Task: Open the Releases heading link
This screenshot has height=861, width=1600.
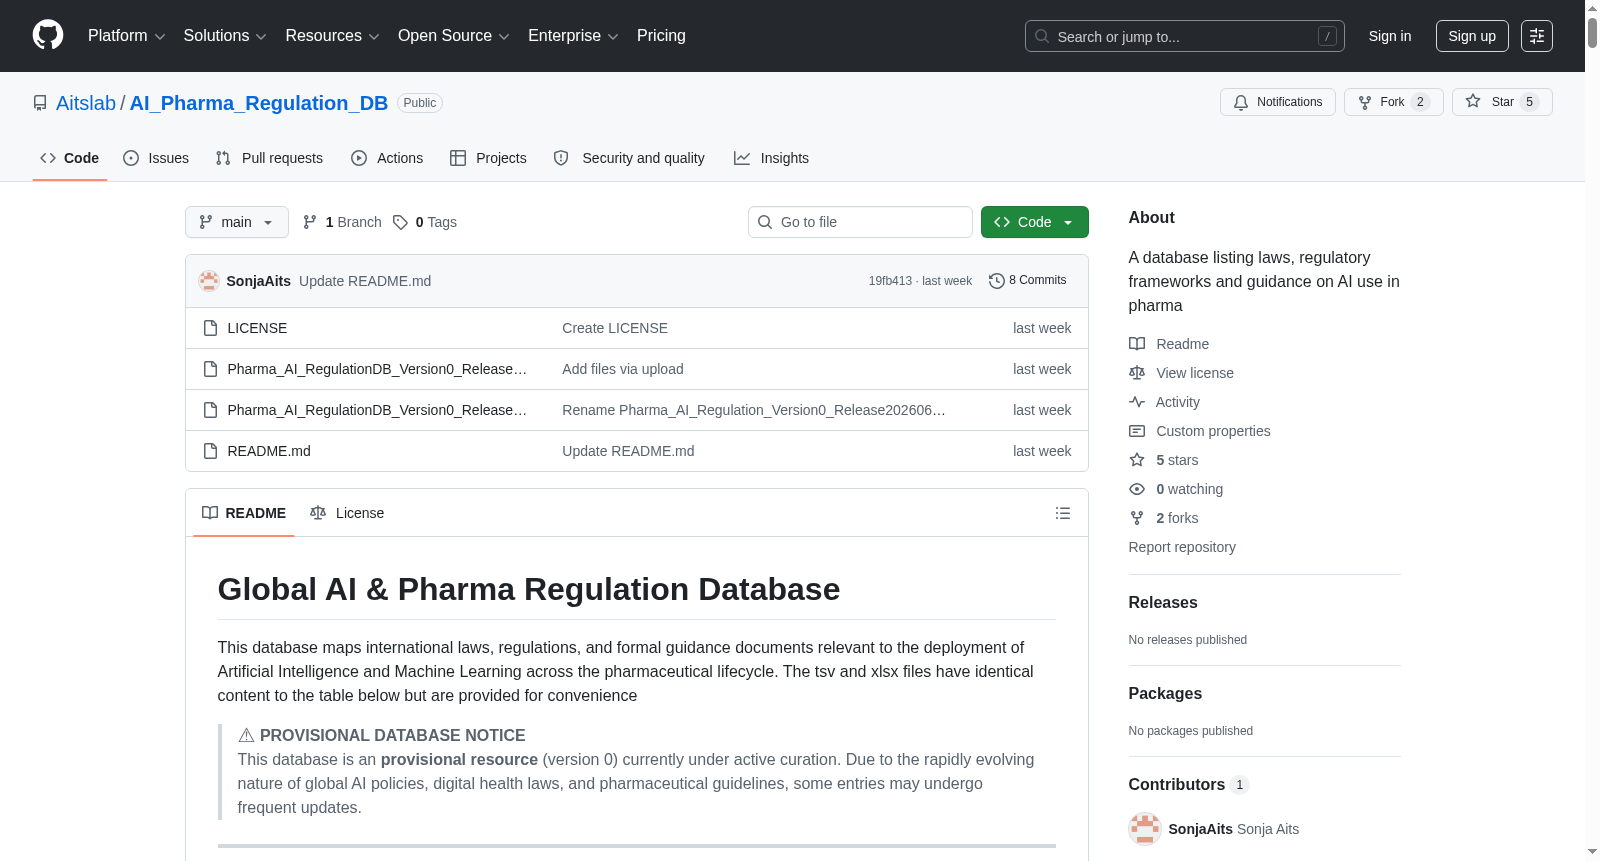Action: click(1163, 602)
